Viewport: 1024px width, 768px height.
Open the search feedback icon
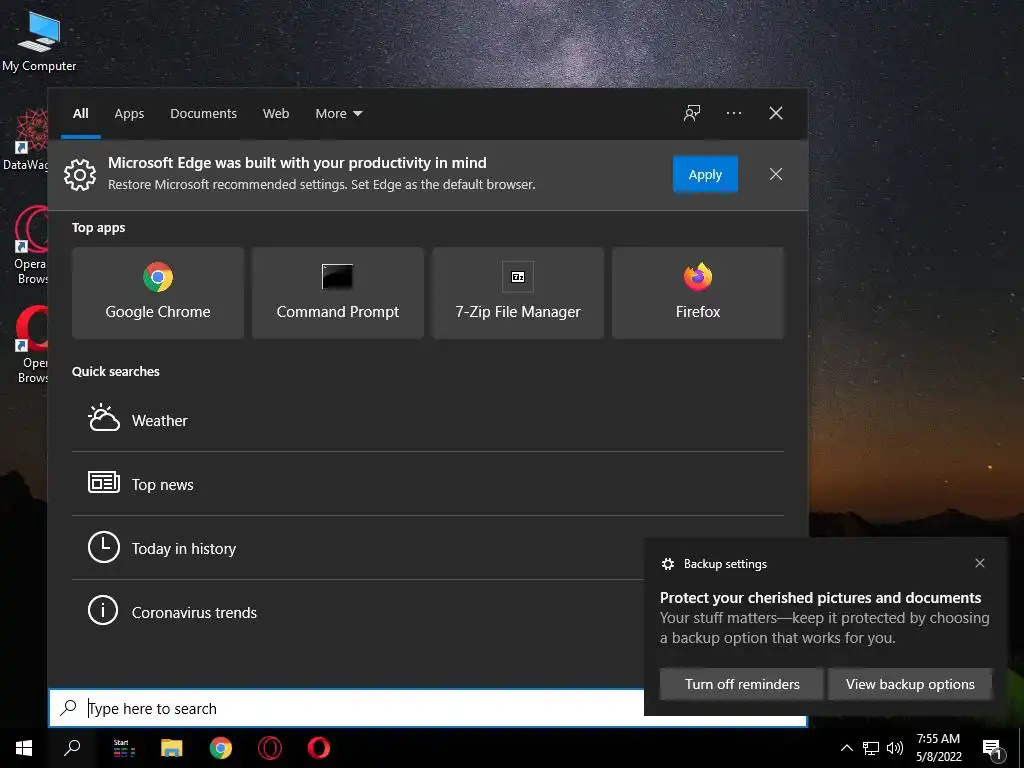pos(692,113)
